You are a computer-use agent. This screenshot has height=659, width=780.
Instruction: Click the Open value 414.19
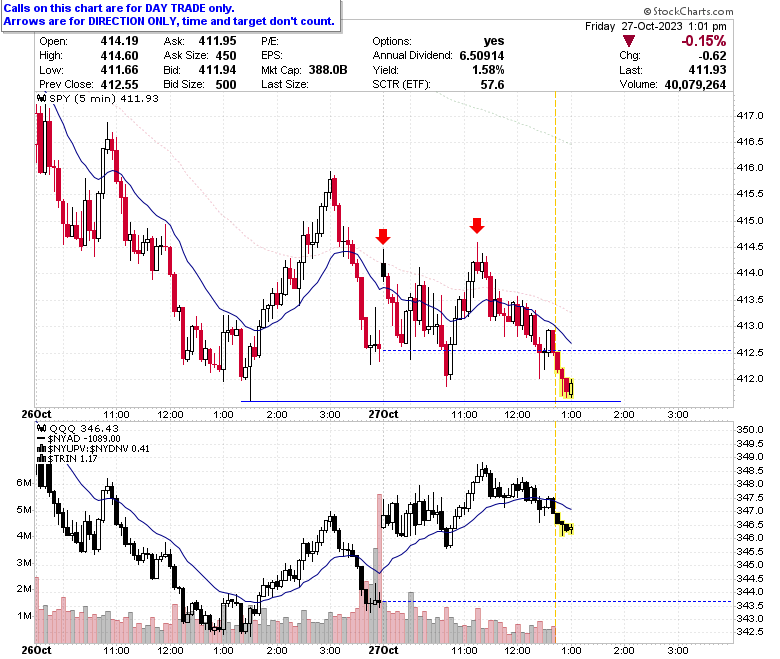click(119, 41)
